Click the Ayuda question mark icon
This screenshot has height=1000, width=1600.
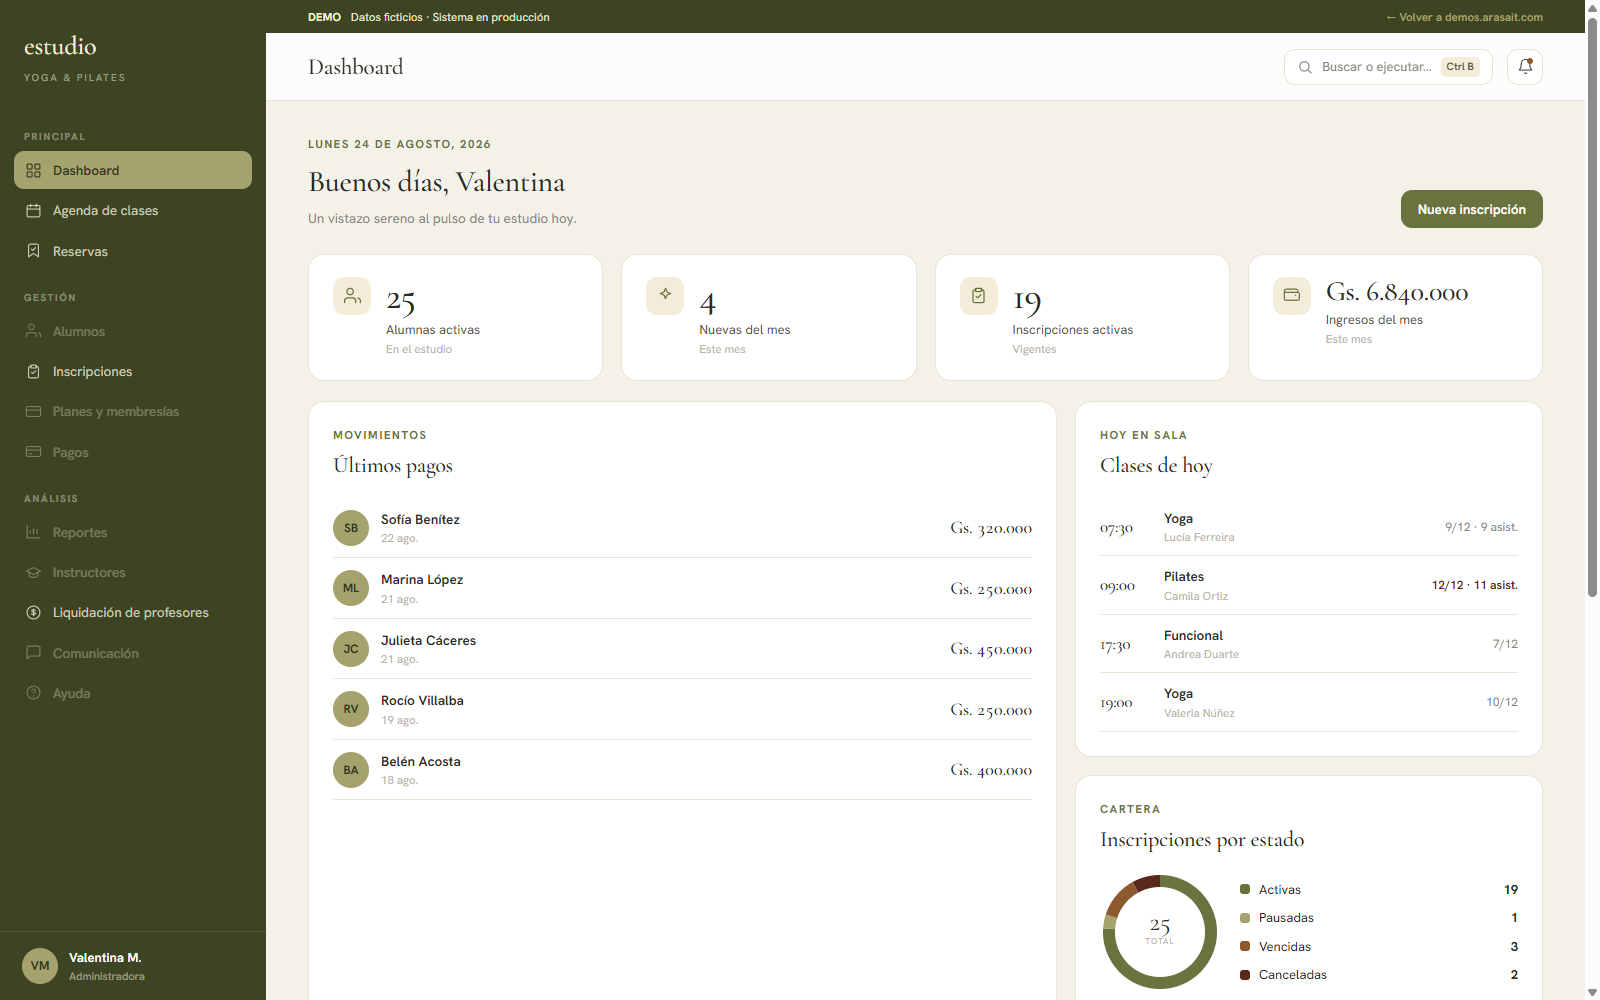coord(33,693)
